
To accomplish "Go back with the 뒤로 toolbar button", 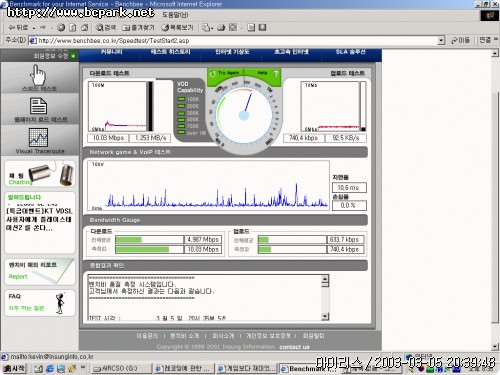I will [x=18, y=28].
